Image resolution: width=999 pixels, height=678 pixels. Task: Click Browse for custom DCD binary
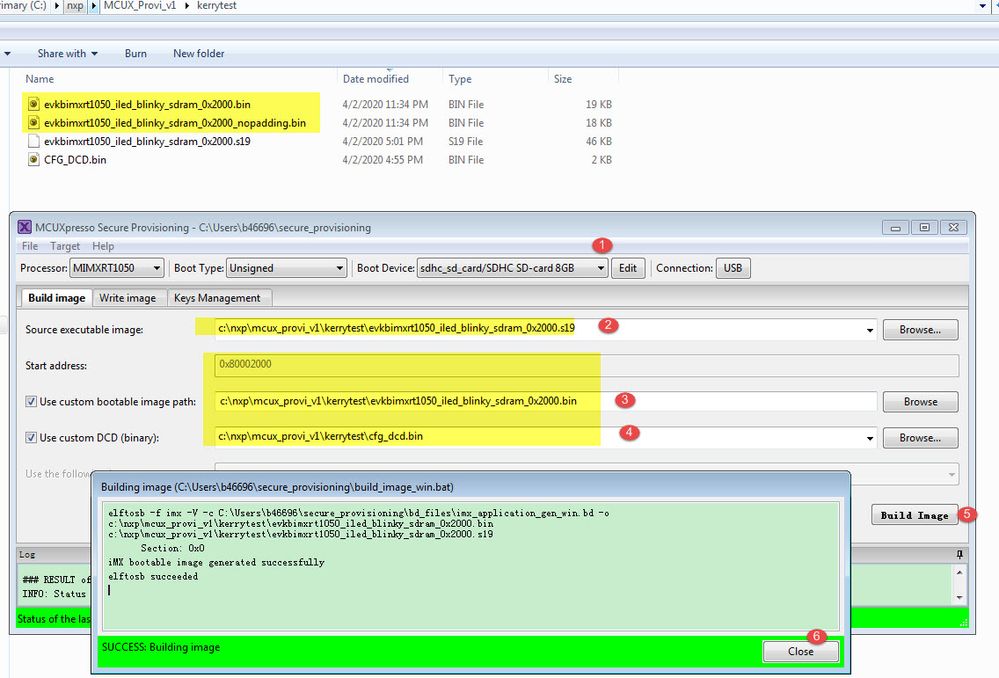point(920,438)
